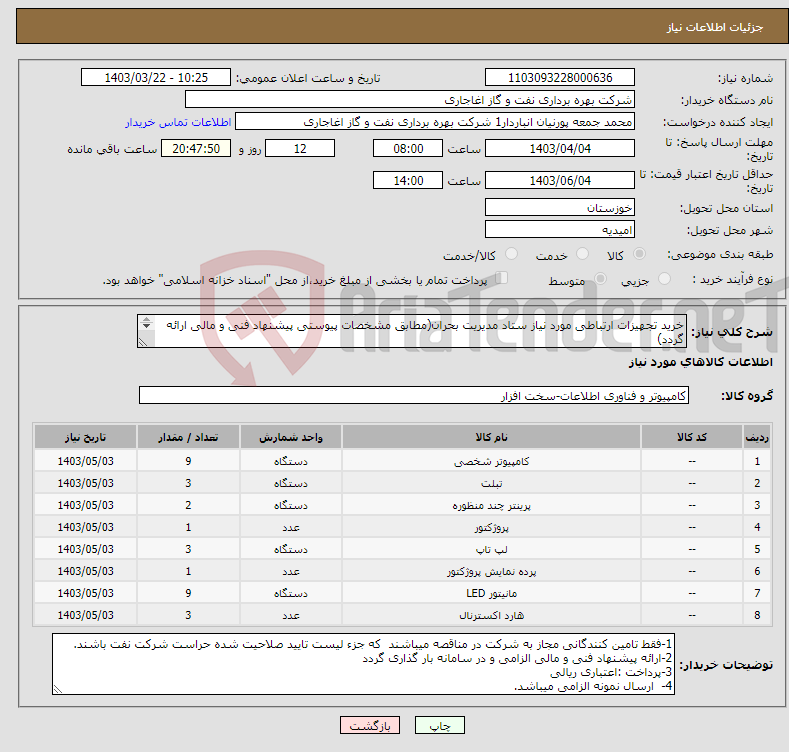This screenshot has width=789, height=752.
Task: Click the requester field محمد جمعه پورنیان
Action: point(435,122)
